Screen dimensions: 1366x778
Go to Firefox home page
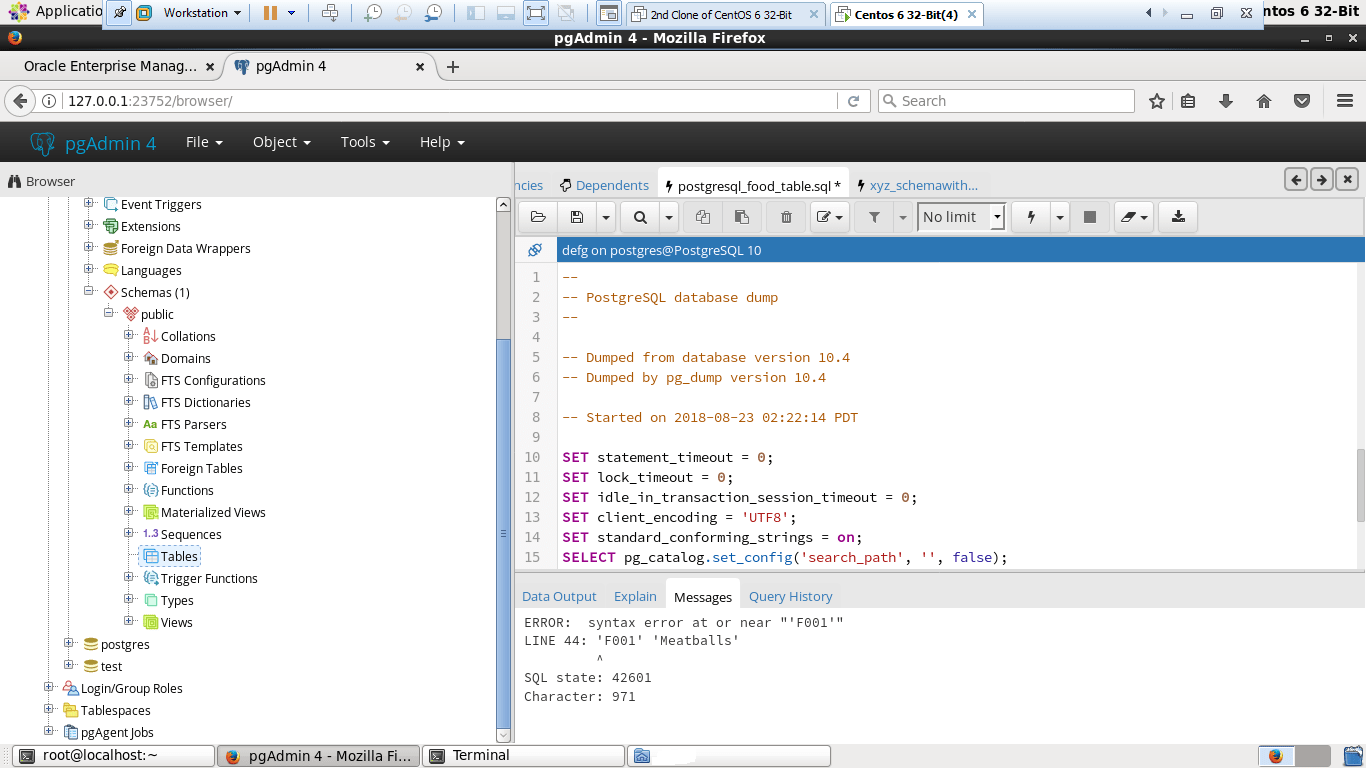tap(1264, 101)
